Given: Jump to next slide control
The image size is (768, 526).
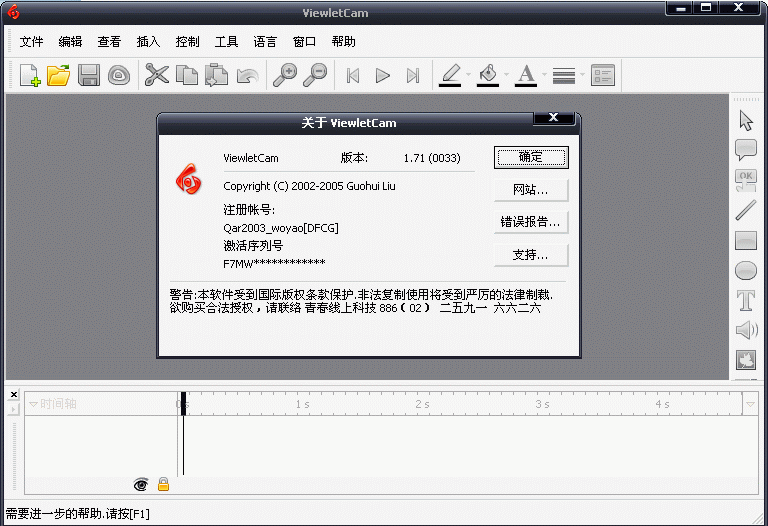Looking at the screenshot, I should coord(413,76).
